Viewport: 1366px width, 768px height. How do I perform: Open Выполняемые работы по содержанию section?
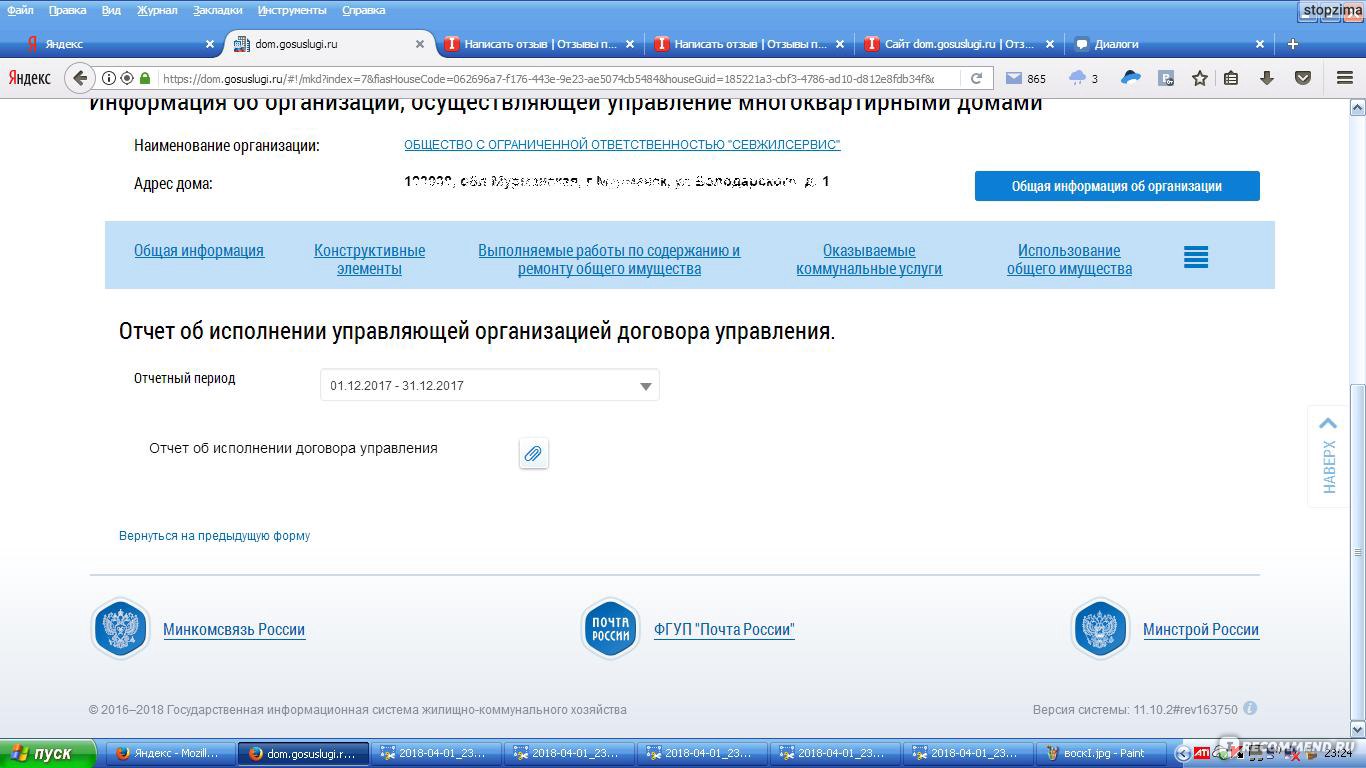609,260
